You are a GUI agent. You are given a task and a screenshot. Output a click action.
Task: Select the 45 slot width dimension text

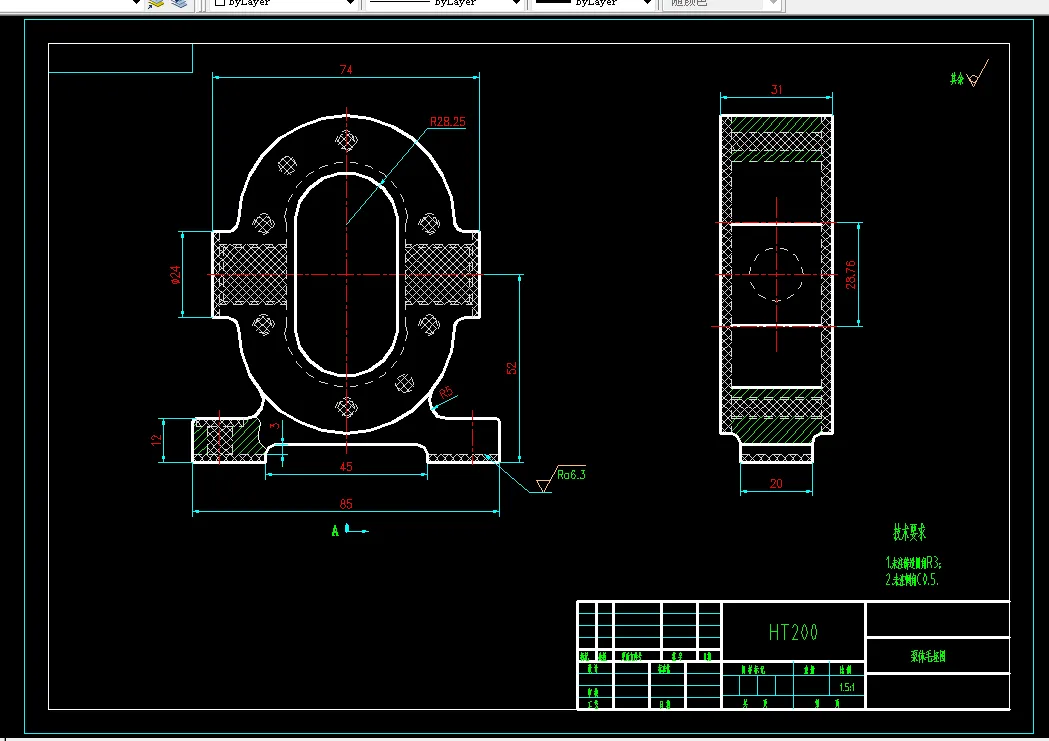pyautogui.click(x=346, y=467)
